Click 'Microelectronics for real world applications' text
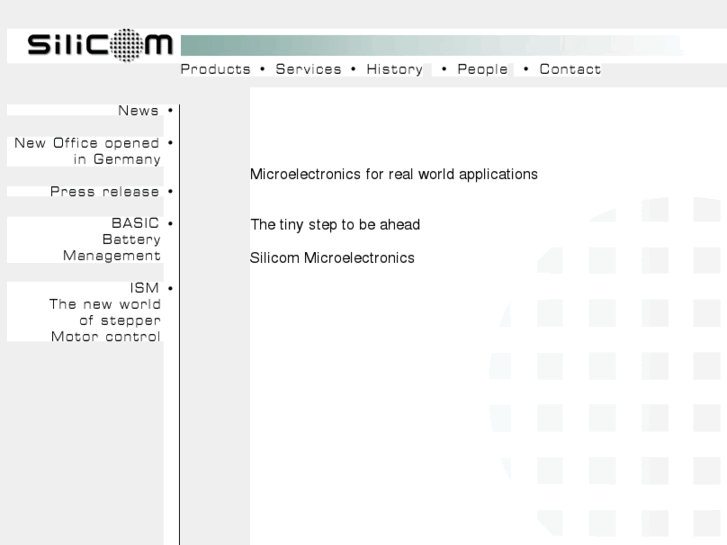Screen dimensions: 727x545 click(394, 174)
